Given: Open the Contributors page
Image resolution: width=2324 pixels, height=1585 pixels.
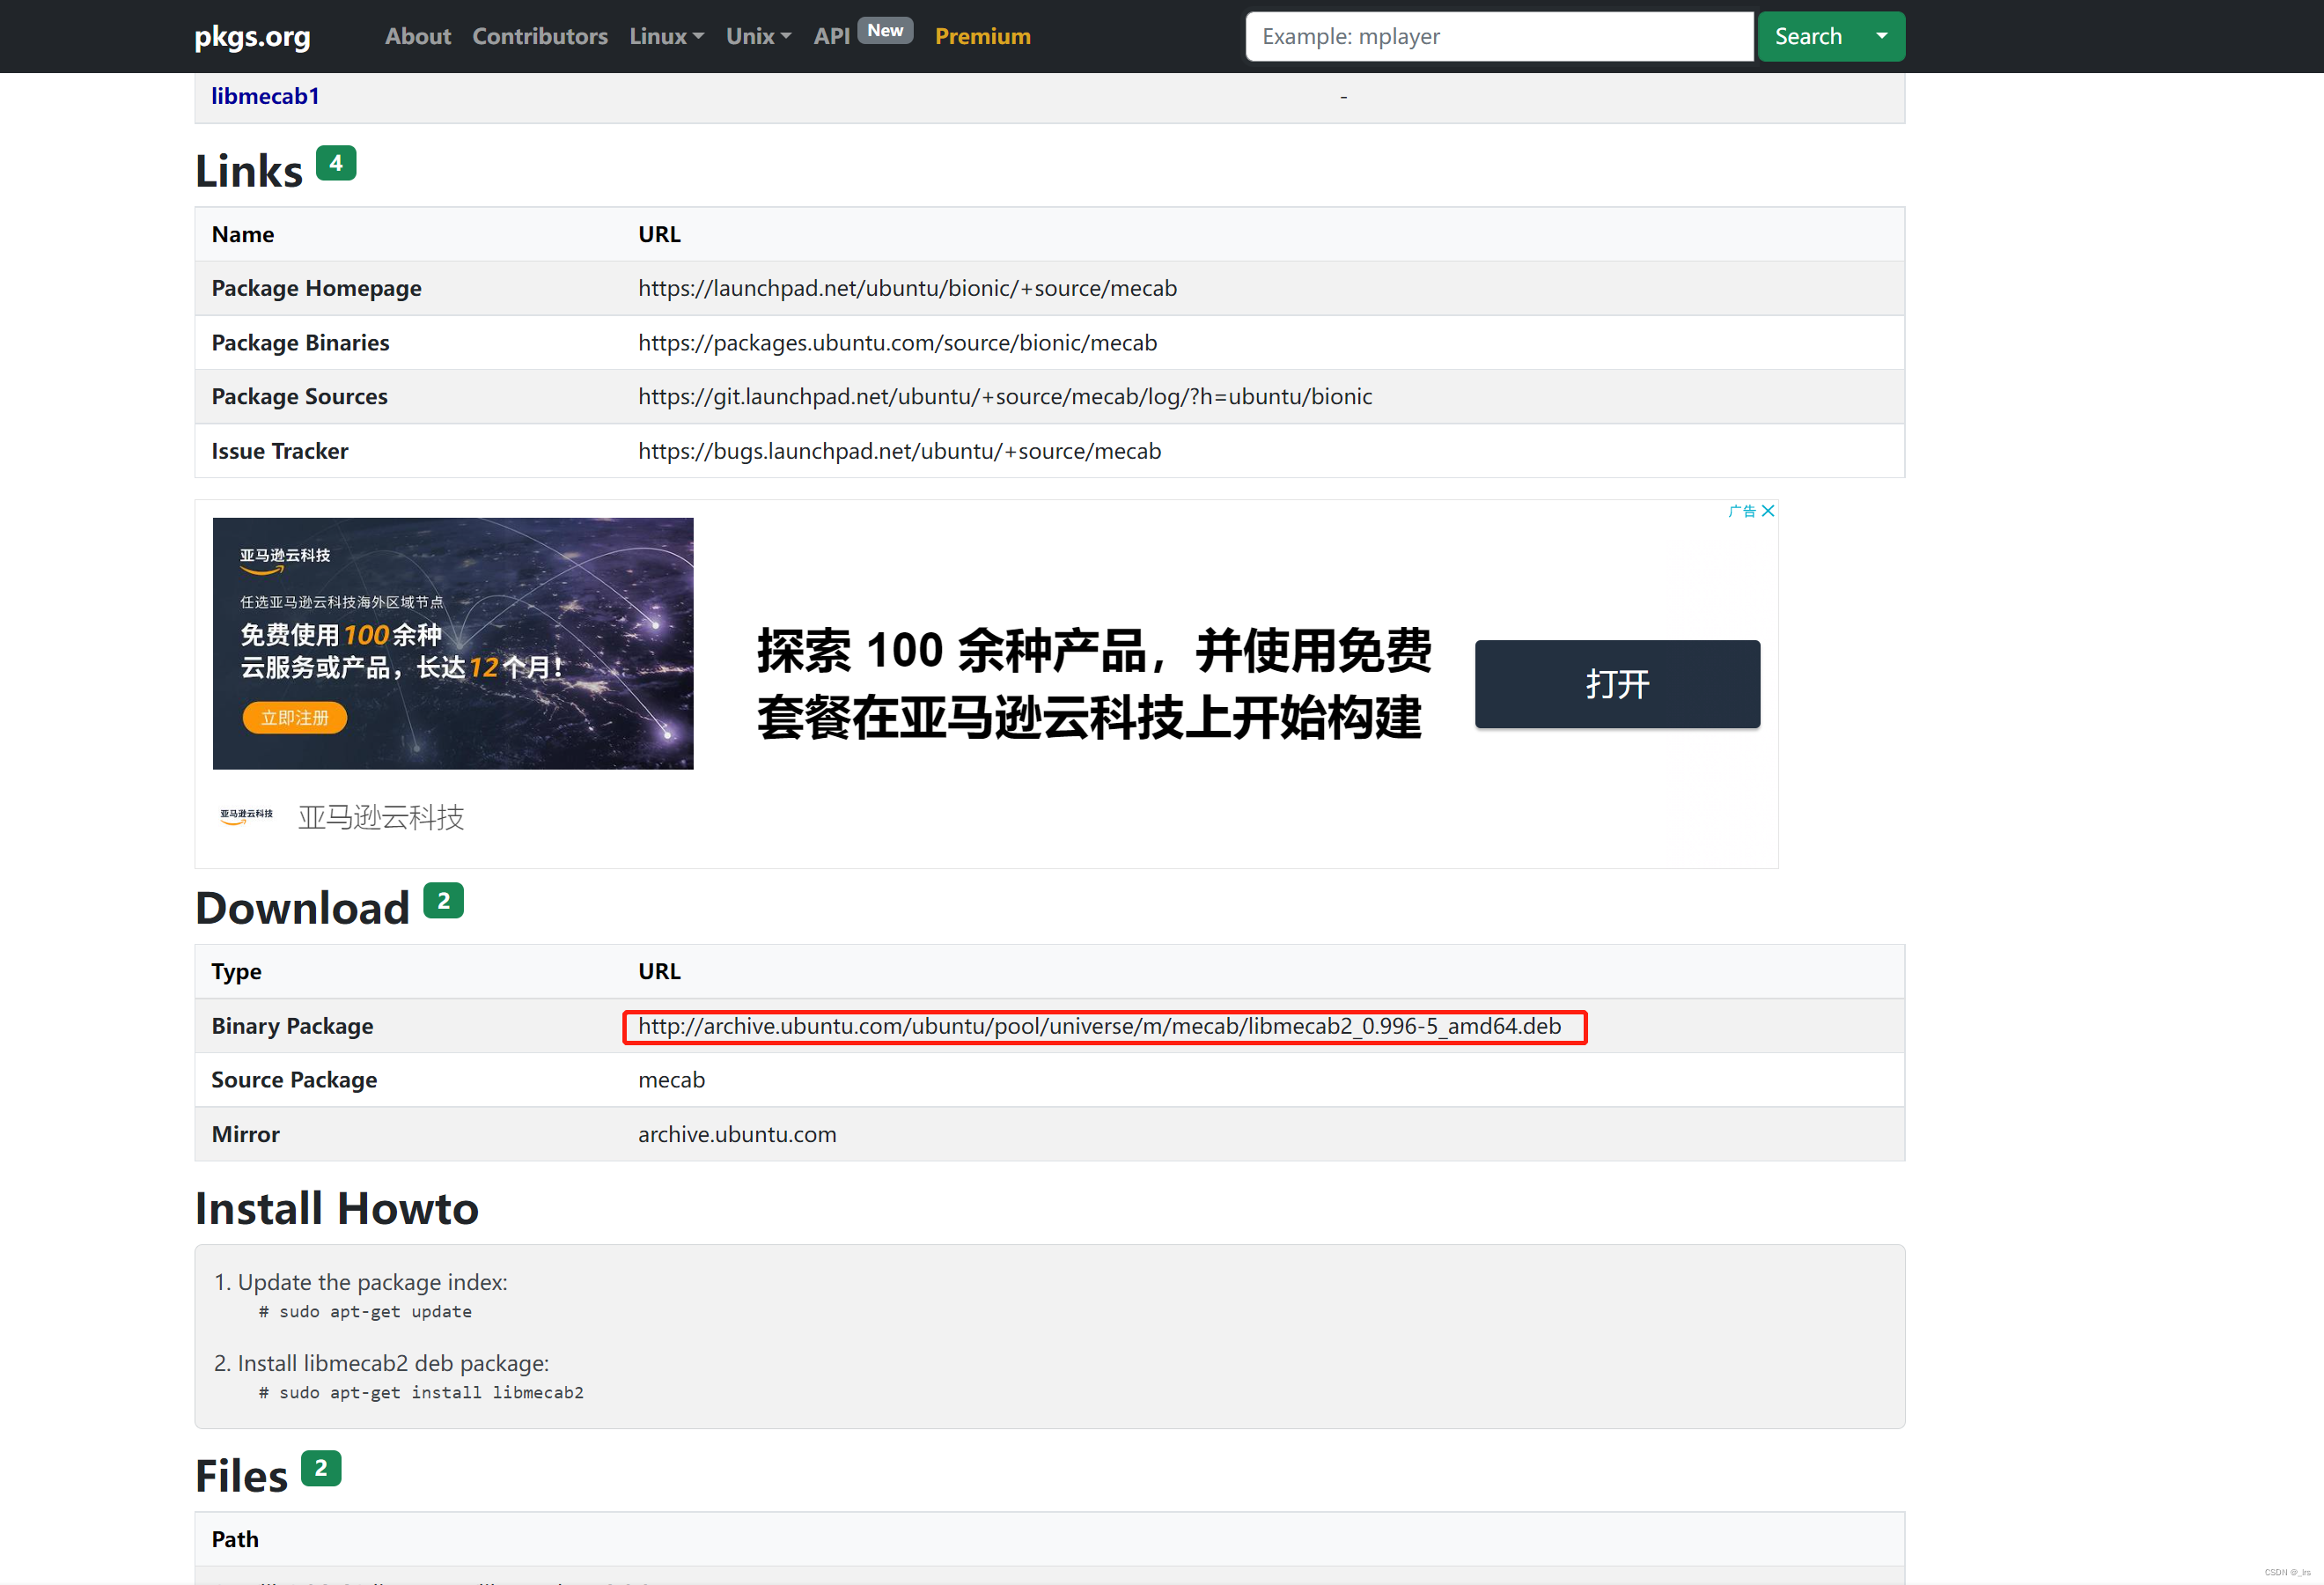Looking at the screenshot, I should click(x=540, y=36).
